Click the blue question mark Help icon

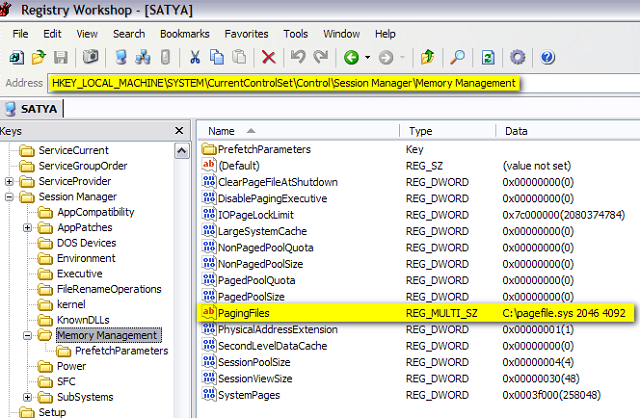[x=548, y=58]
